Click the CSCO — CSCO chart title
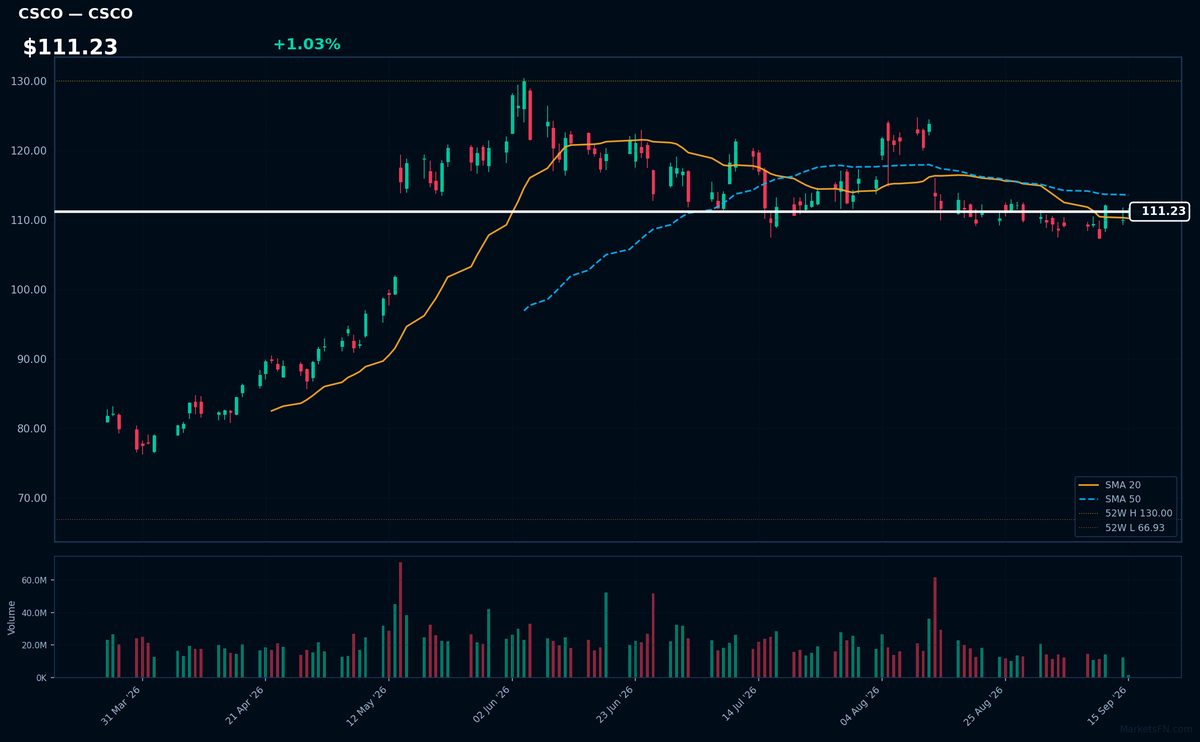 click(x=75, y=14)
